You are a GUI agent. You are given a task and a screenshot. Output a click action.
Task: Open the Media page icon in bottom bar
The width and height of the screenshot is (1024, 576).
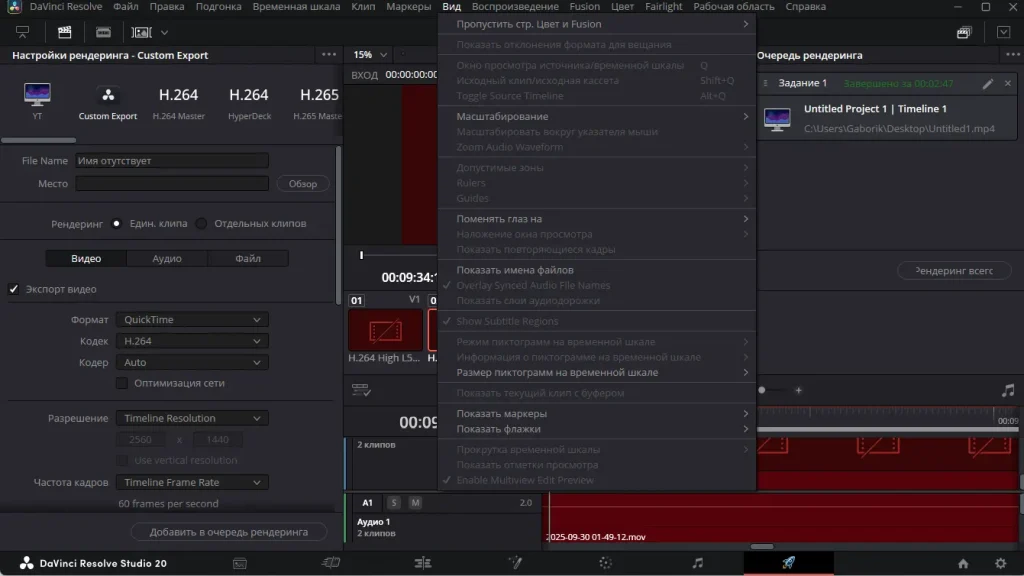[x=240, y=563]
